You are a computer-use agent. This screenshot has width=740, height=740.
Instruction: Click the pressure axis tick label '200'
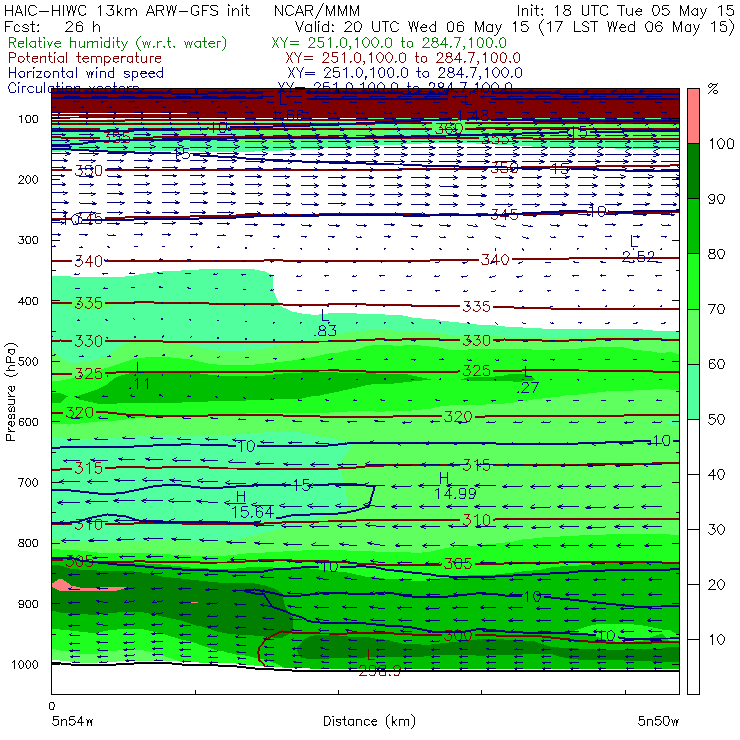click(28, 179)
